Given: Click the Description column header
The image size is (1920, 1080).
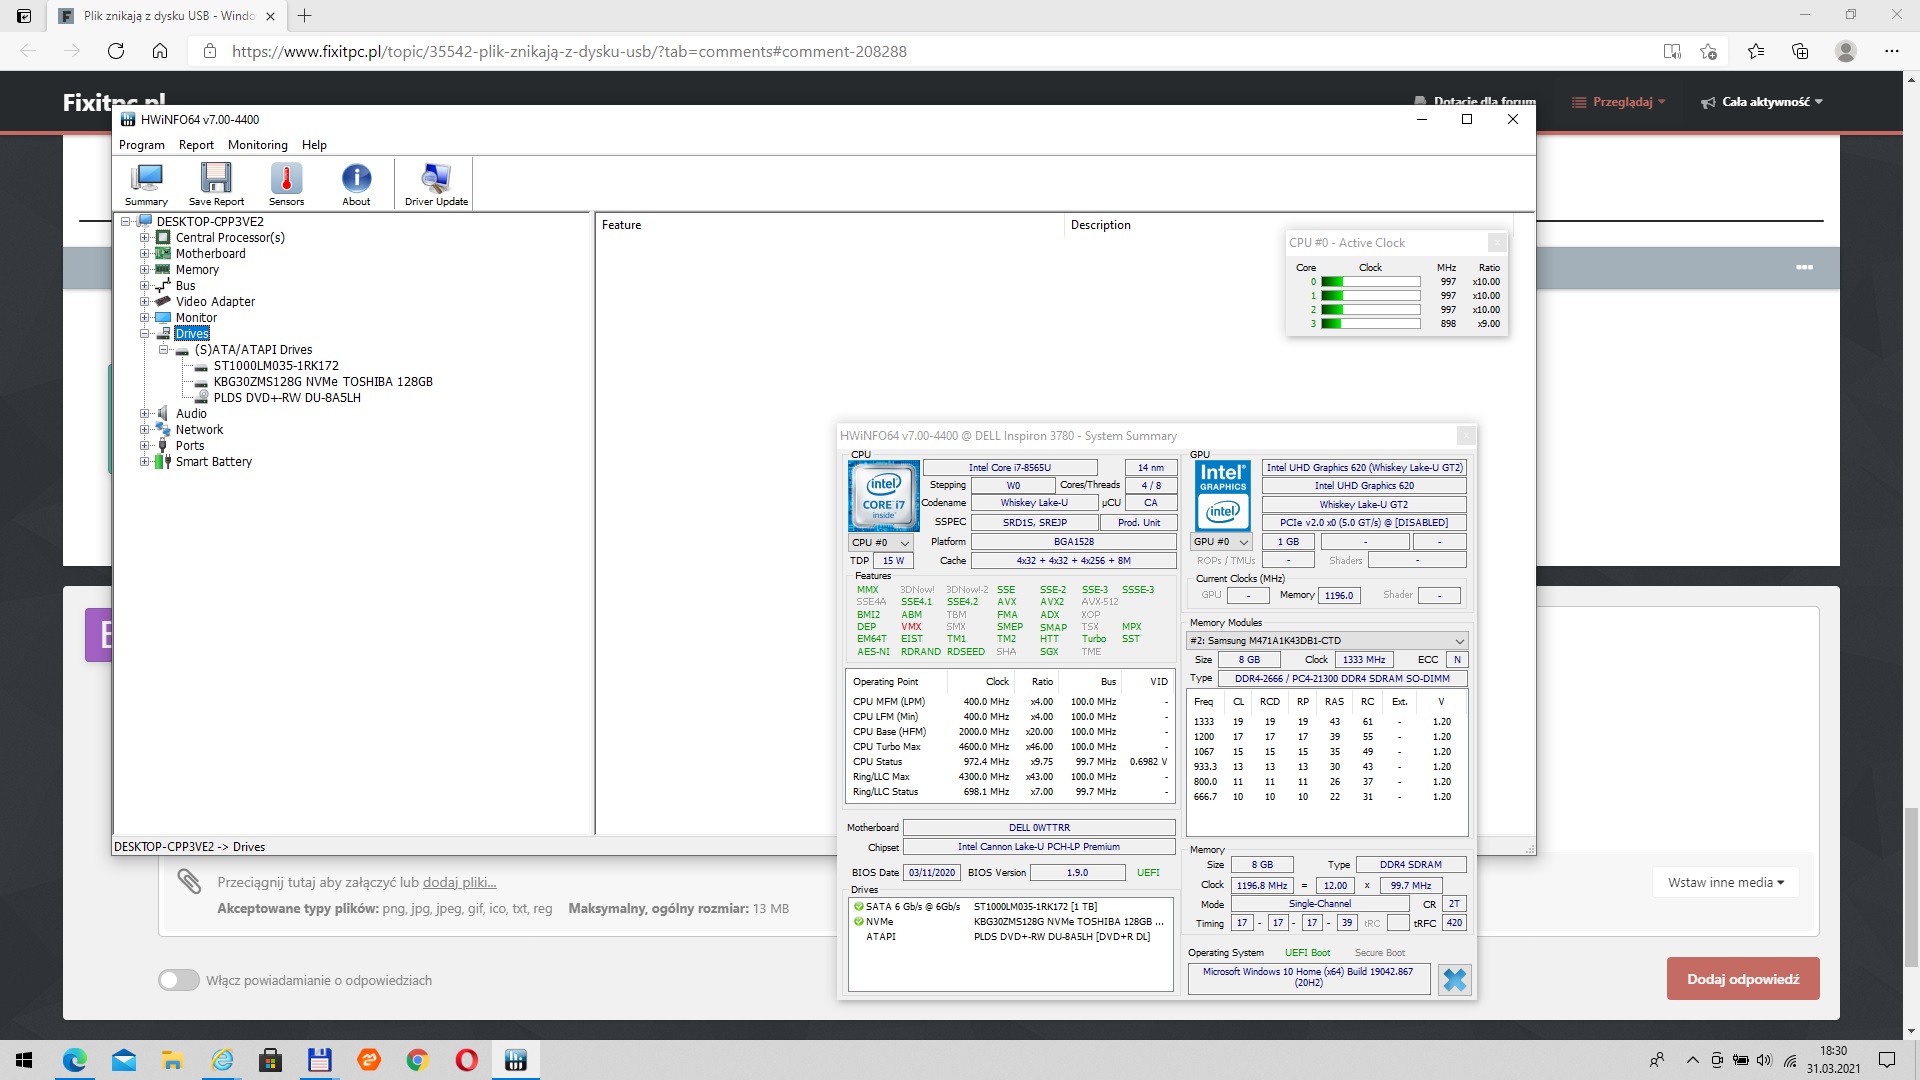Looking at the screenshot, I should [1288, 225].
